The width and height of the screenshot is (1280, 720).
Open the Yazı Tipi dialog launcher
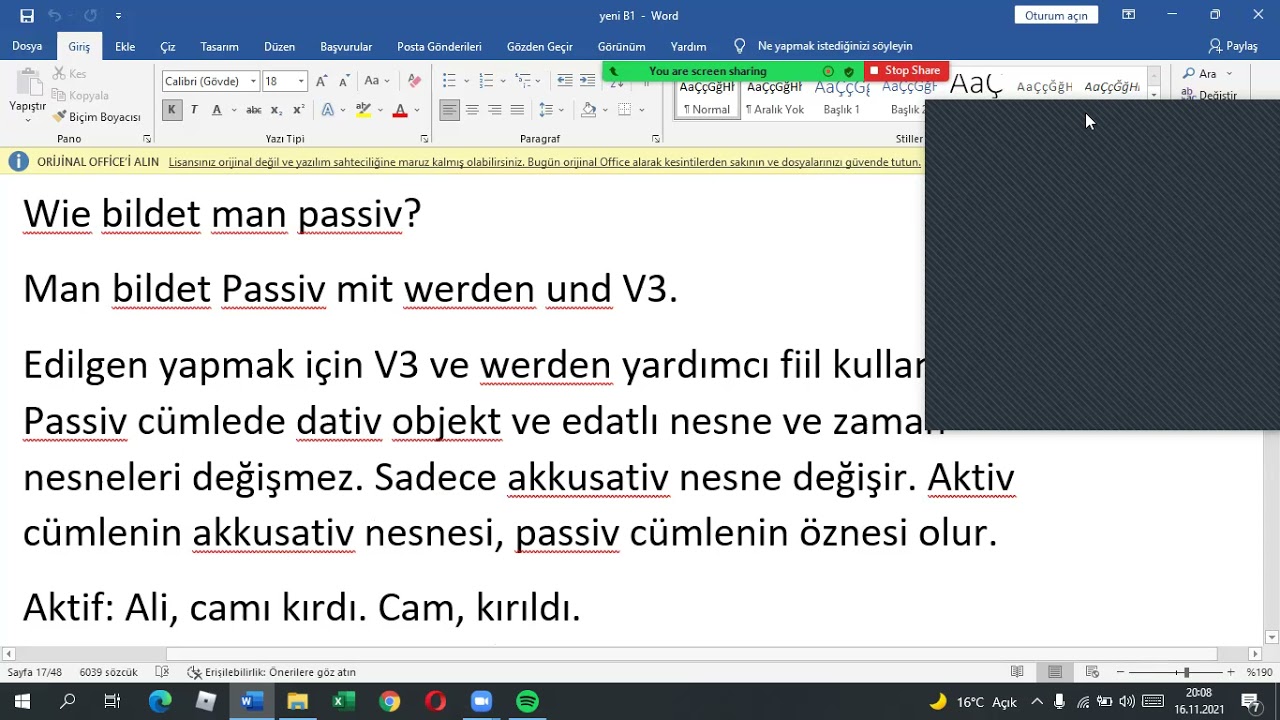(424, 139)
